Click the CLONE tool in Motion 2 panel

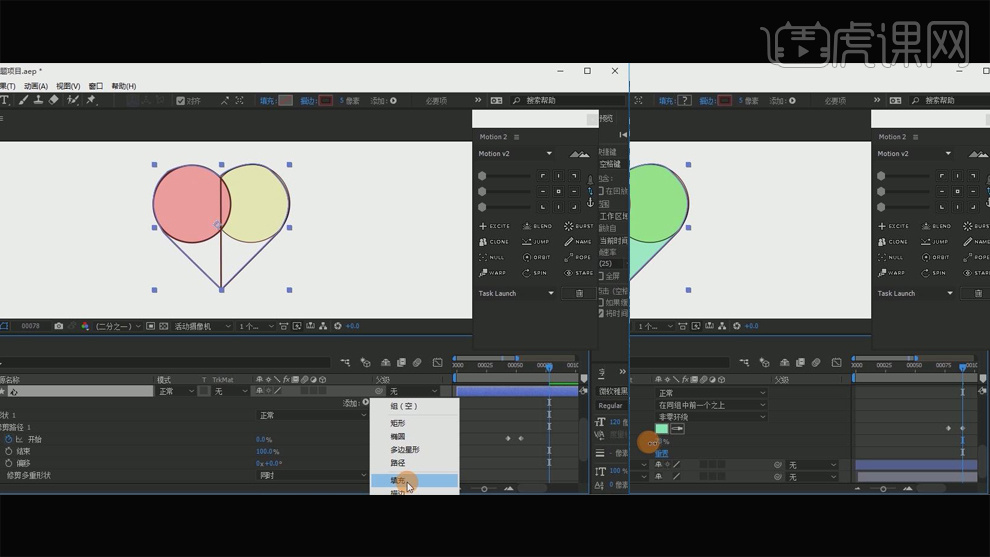click(495, 242)
